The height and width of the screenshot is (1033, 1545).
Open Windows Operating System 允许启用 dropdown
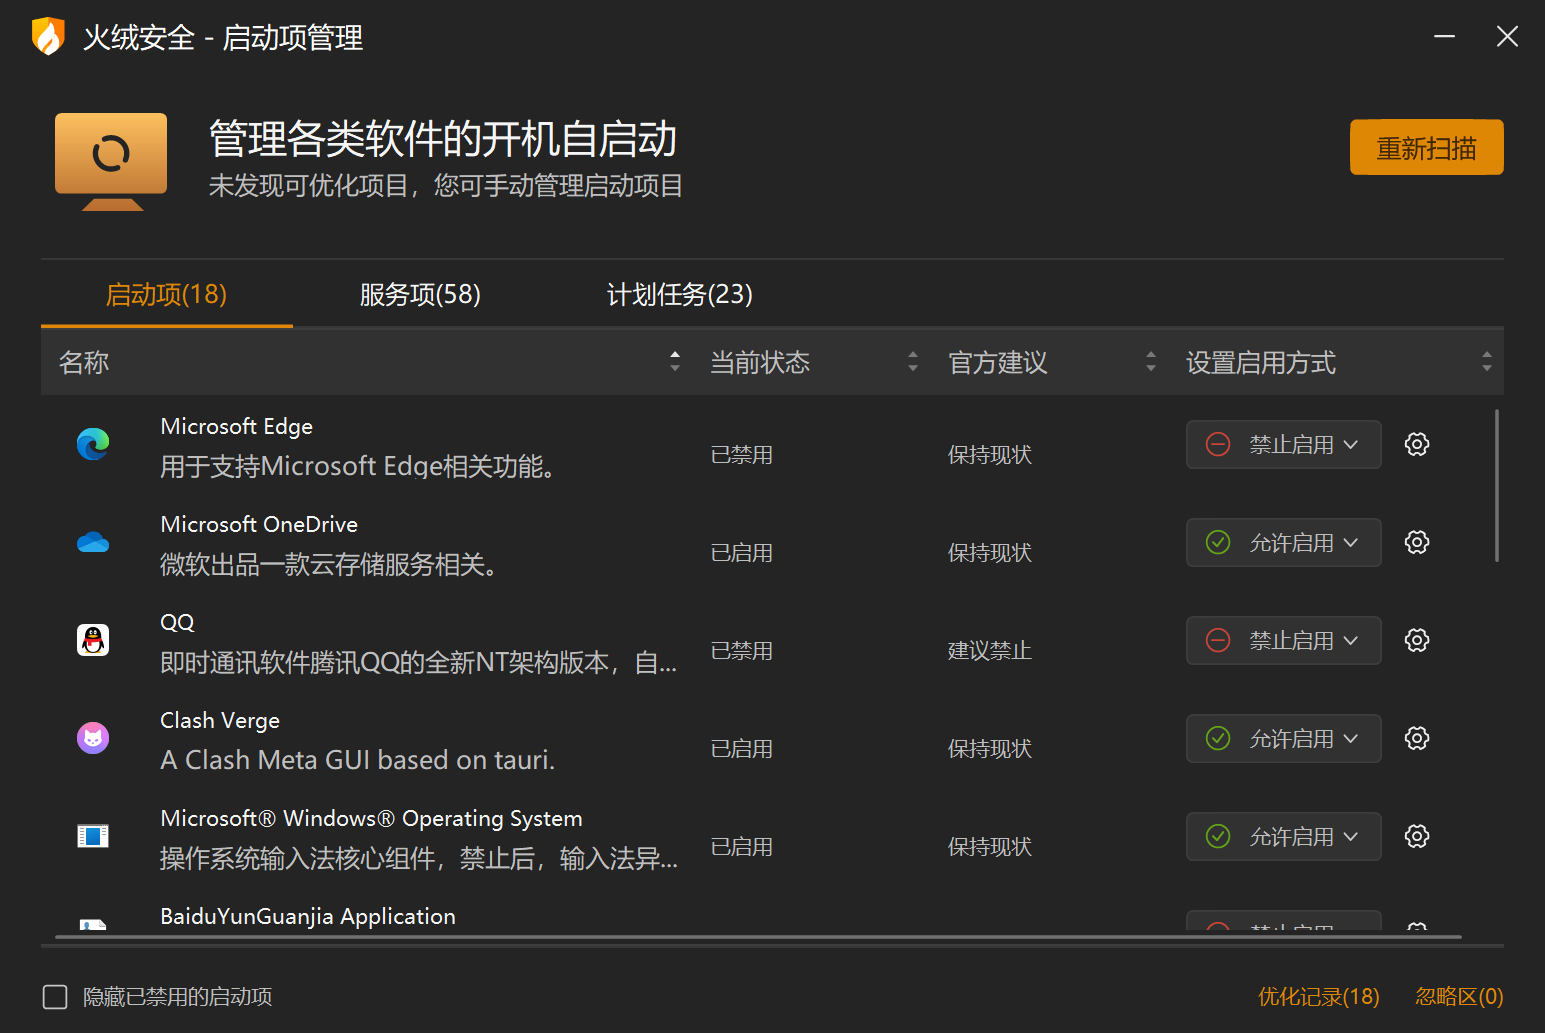tap(1284, 836)
